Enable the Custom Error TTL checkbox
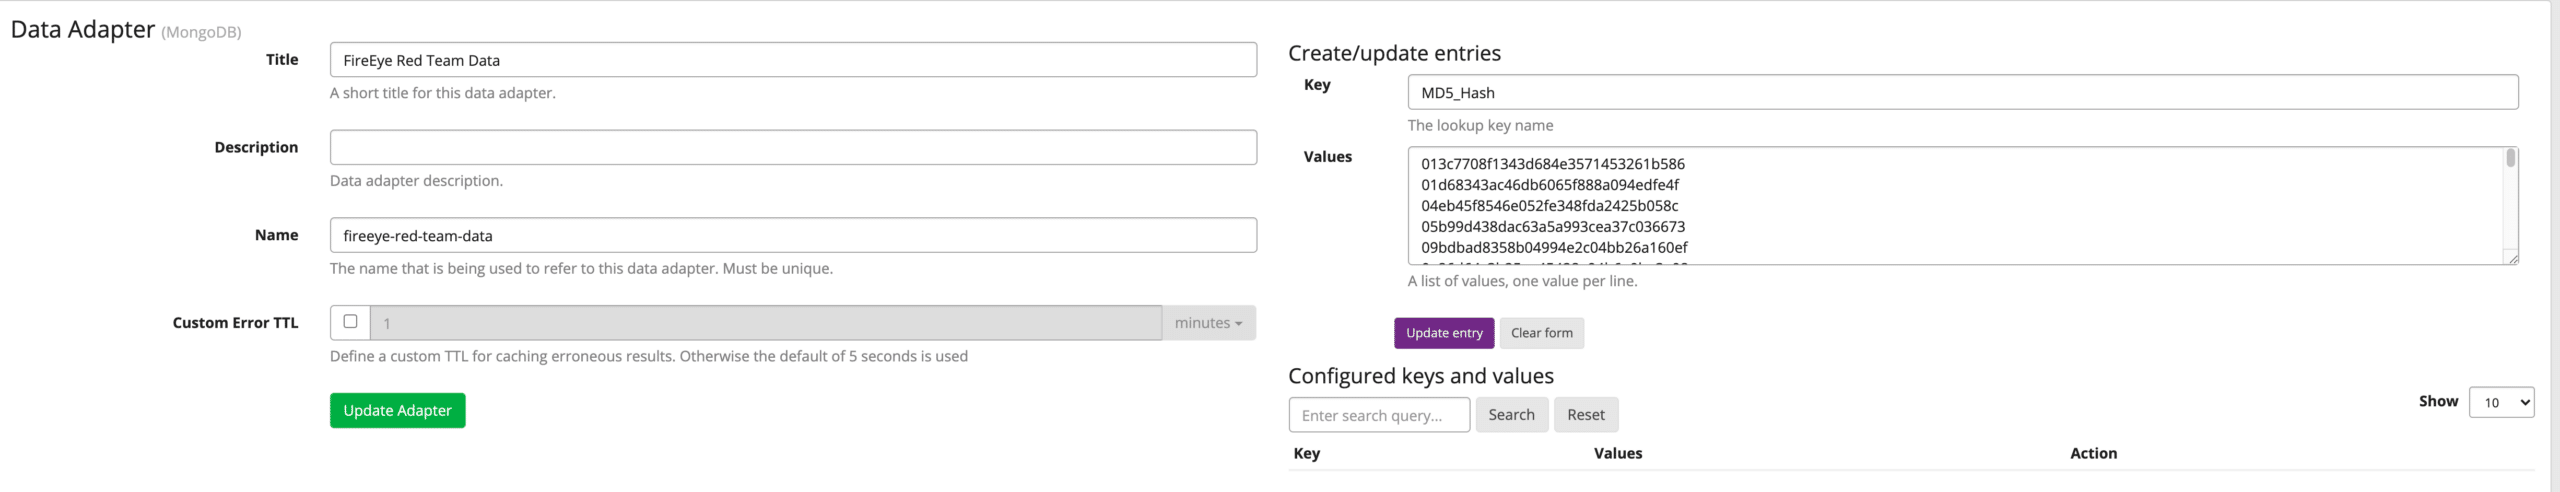The height and width of the screenshot is (492, 2560). [350, 322]
